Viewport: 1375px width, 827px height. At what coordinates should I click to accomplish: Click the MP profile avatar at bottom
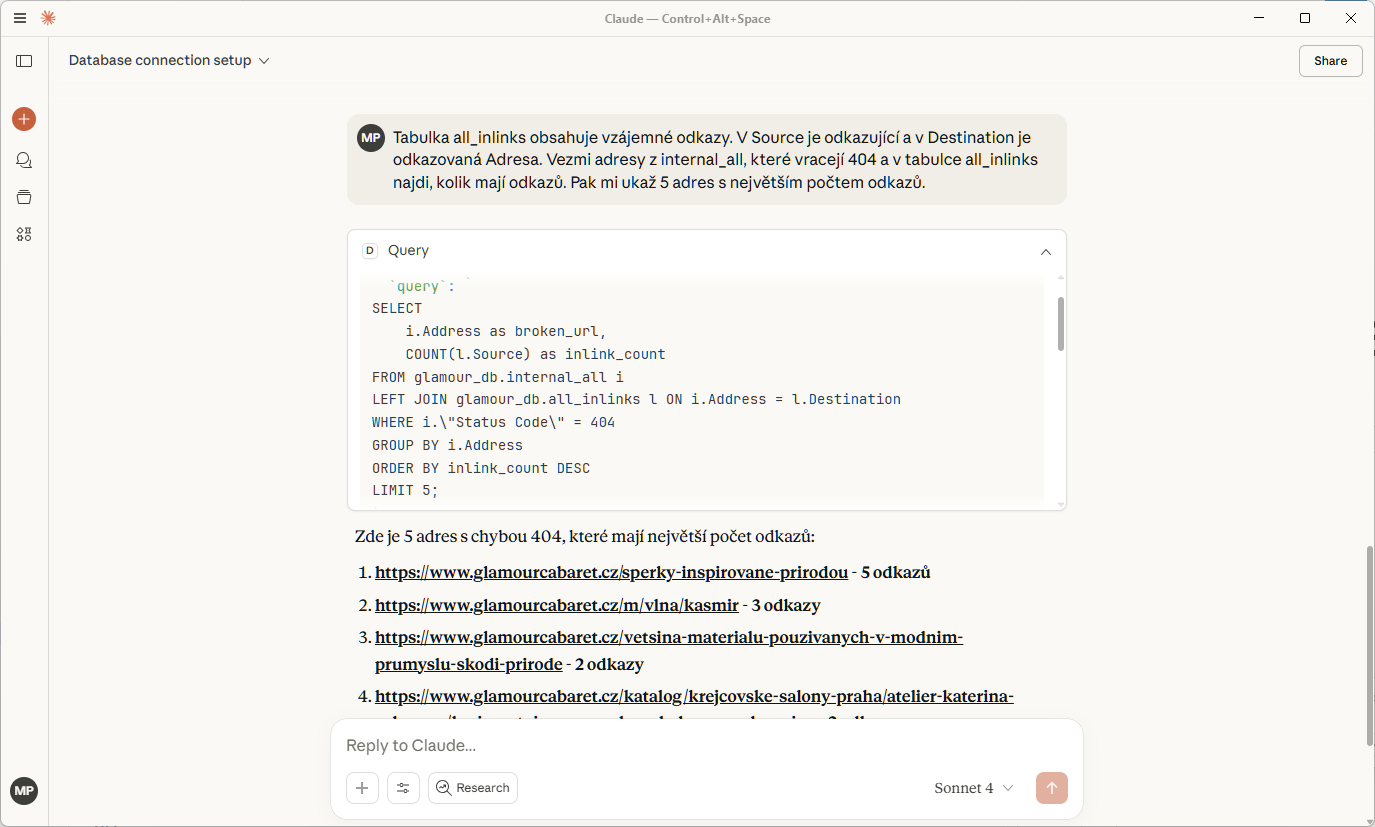click(24, 791)
